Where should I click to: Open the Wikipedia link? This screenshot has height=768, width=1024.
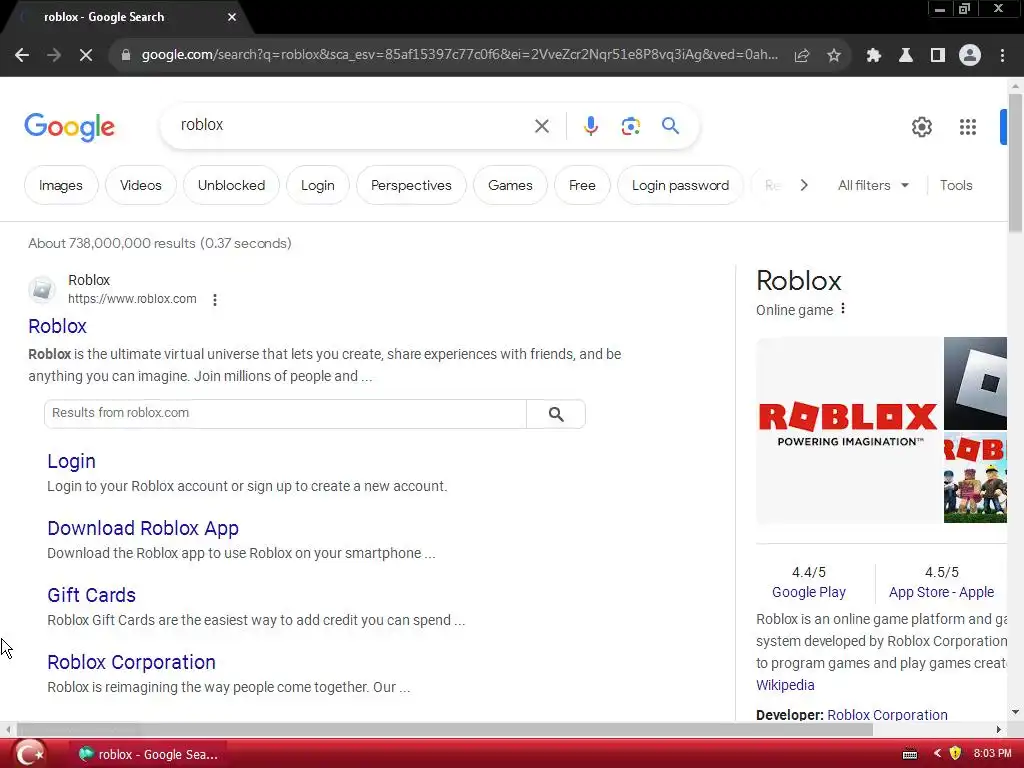pyautogui.click(x=785, y=685)
